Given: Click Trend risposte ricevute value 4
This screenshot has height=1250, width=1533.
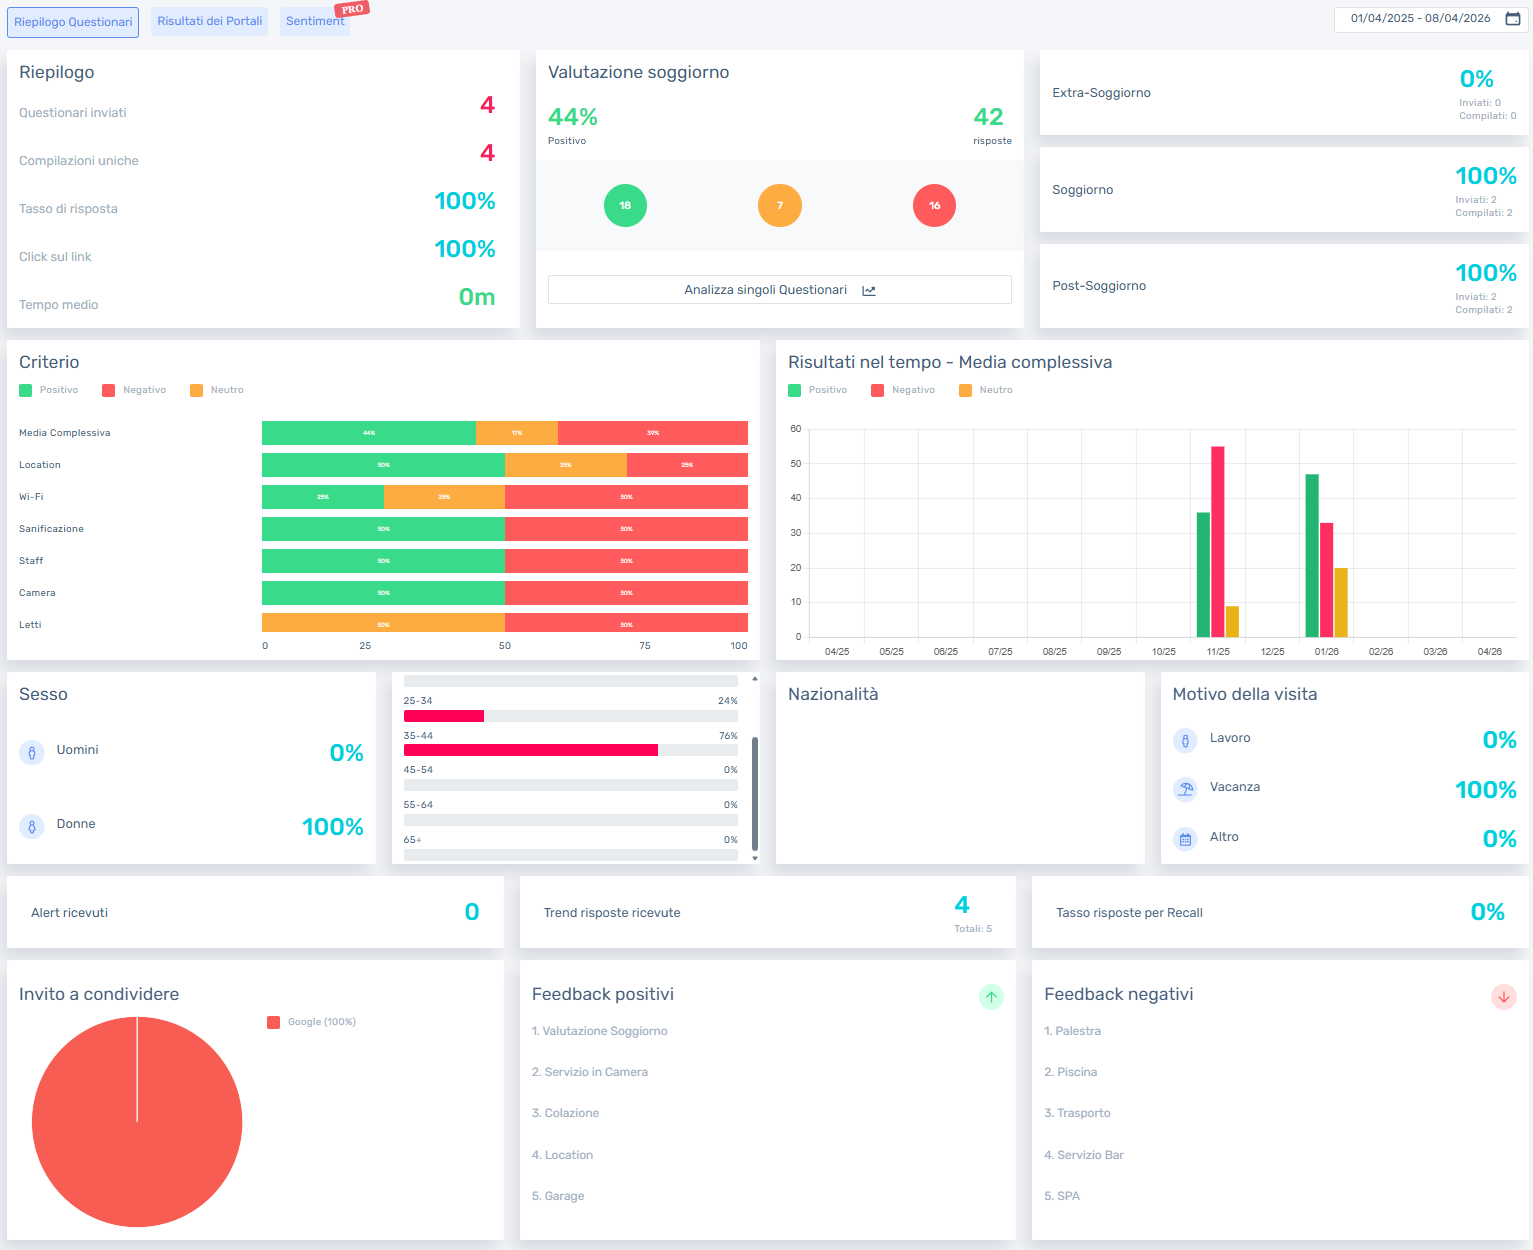Looking at the screenshot, I should click(x=962, y=905).
